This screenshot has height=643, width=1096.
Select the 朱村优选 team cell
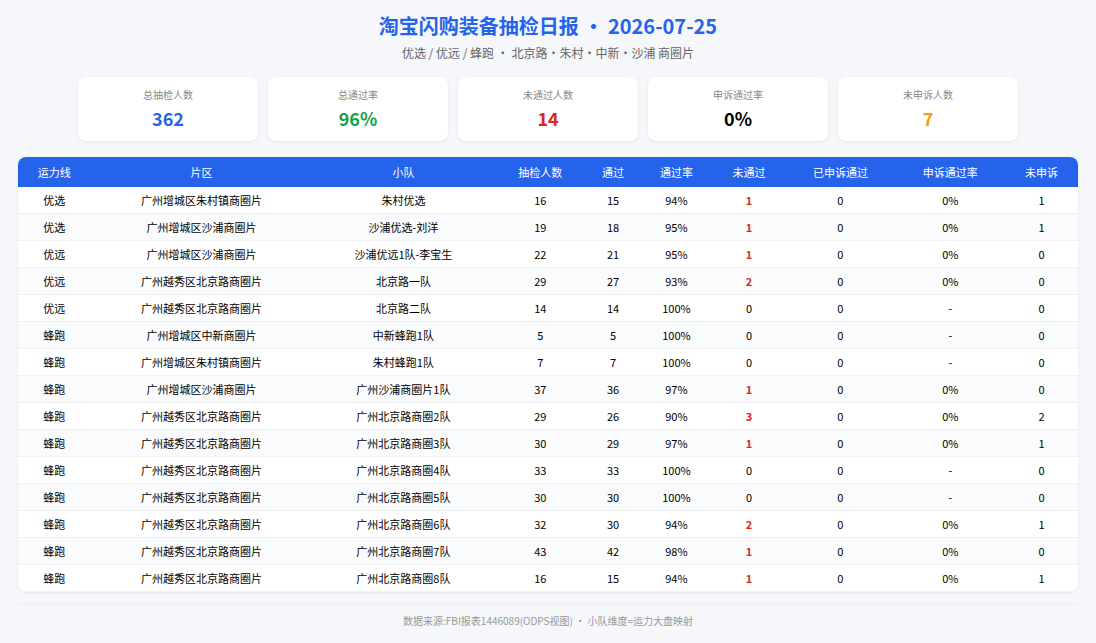[403, 201]
